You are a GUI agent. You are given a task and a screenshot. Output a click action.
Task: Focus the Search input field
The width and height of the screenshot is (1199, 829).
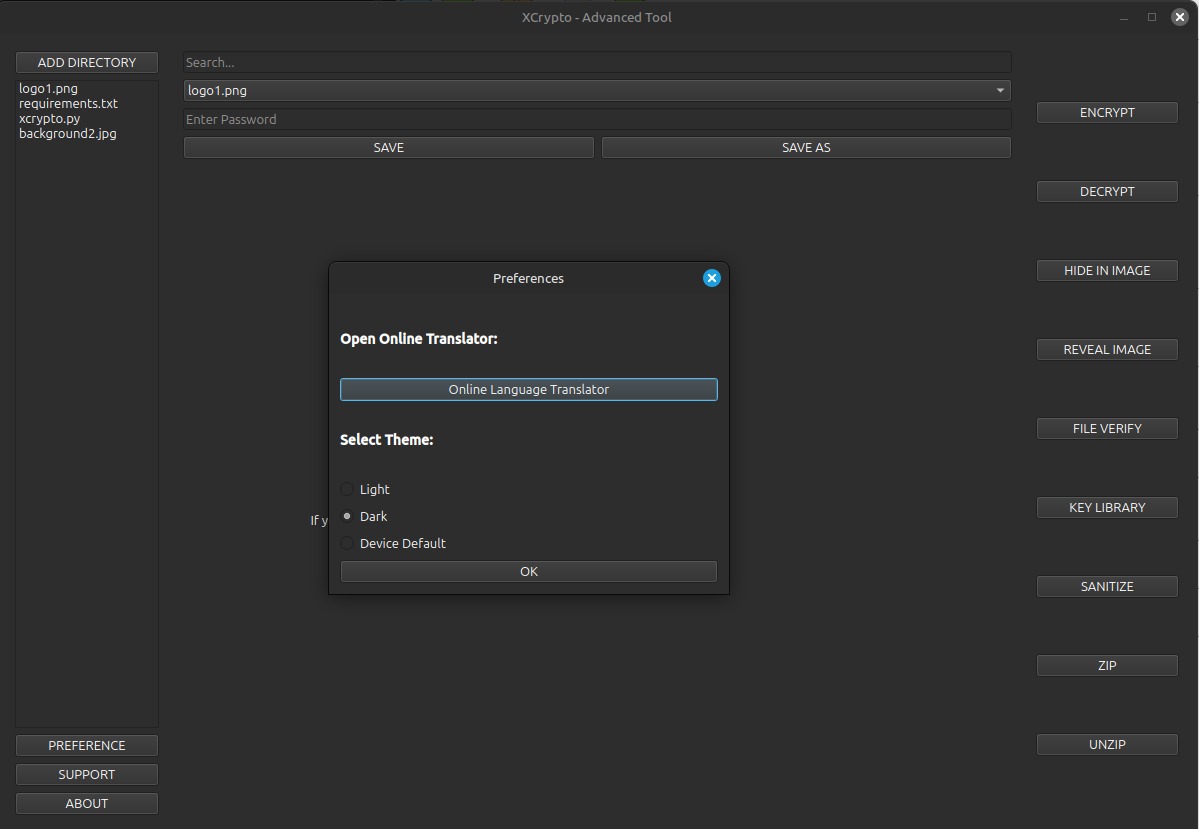click(x=597, y=63)
